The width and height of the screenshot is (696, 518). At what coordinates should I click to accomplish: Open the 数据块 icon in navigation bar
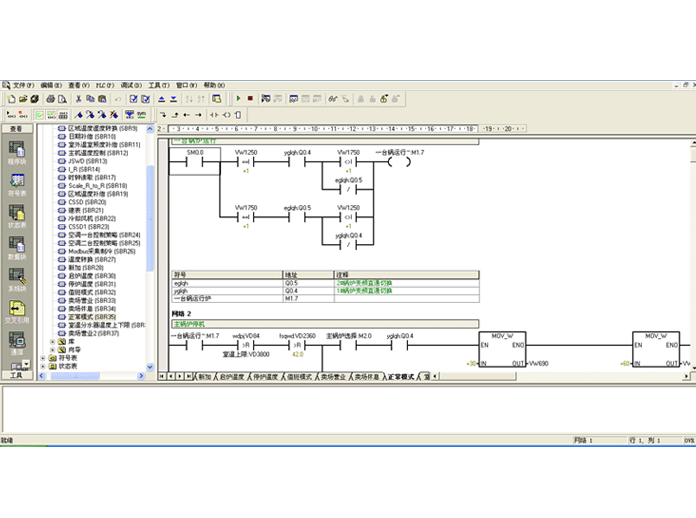[16, 245]
